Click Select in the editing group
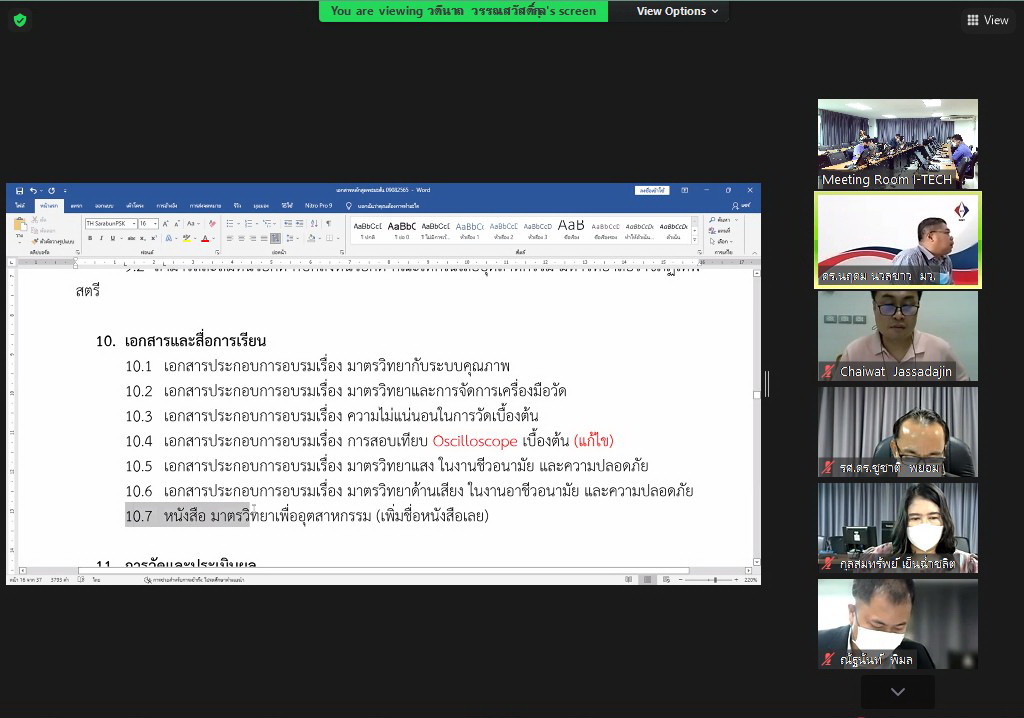The image size is (1024, 718). [x=720, y=242]
